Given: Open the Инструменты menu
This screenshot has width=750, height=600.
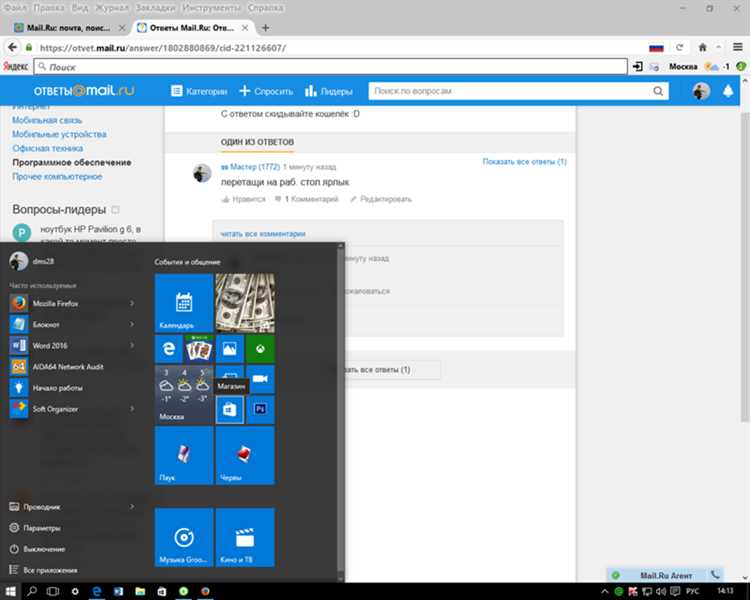Looking at the screenshot, I should [x=211, y=8].
